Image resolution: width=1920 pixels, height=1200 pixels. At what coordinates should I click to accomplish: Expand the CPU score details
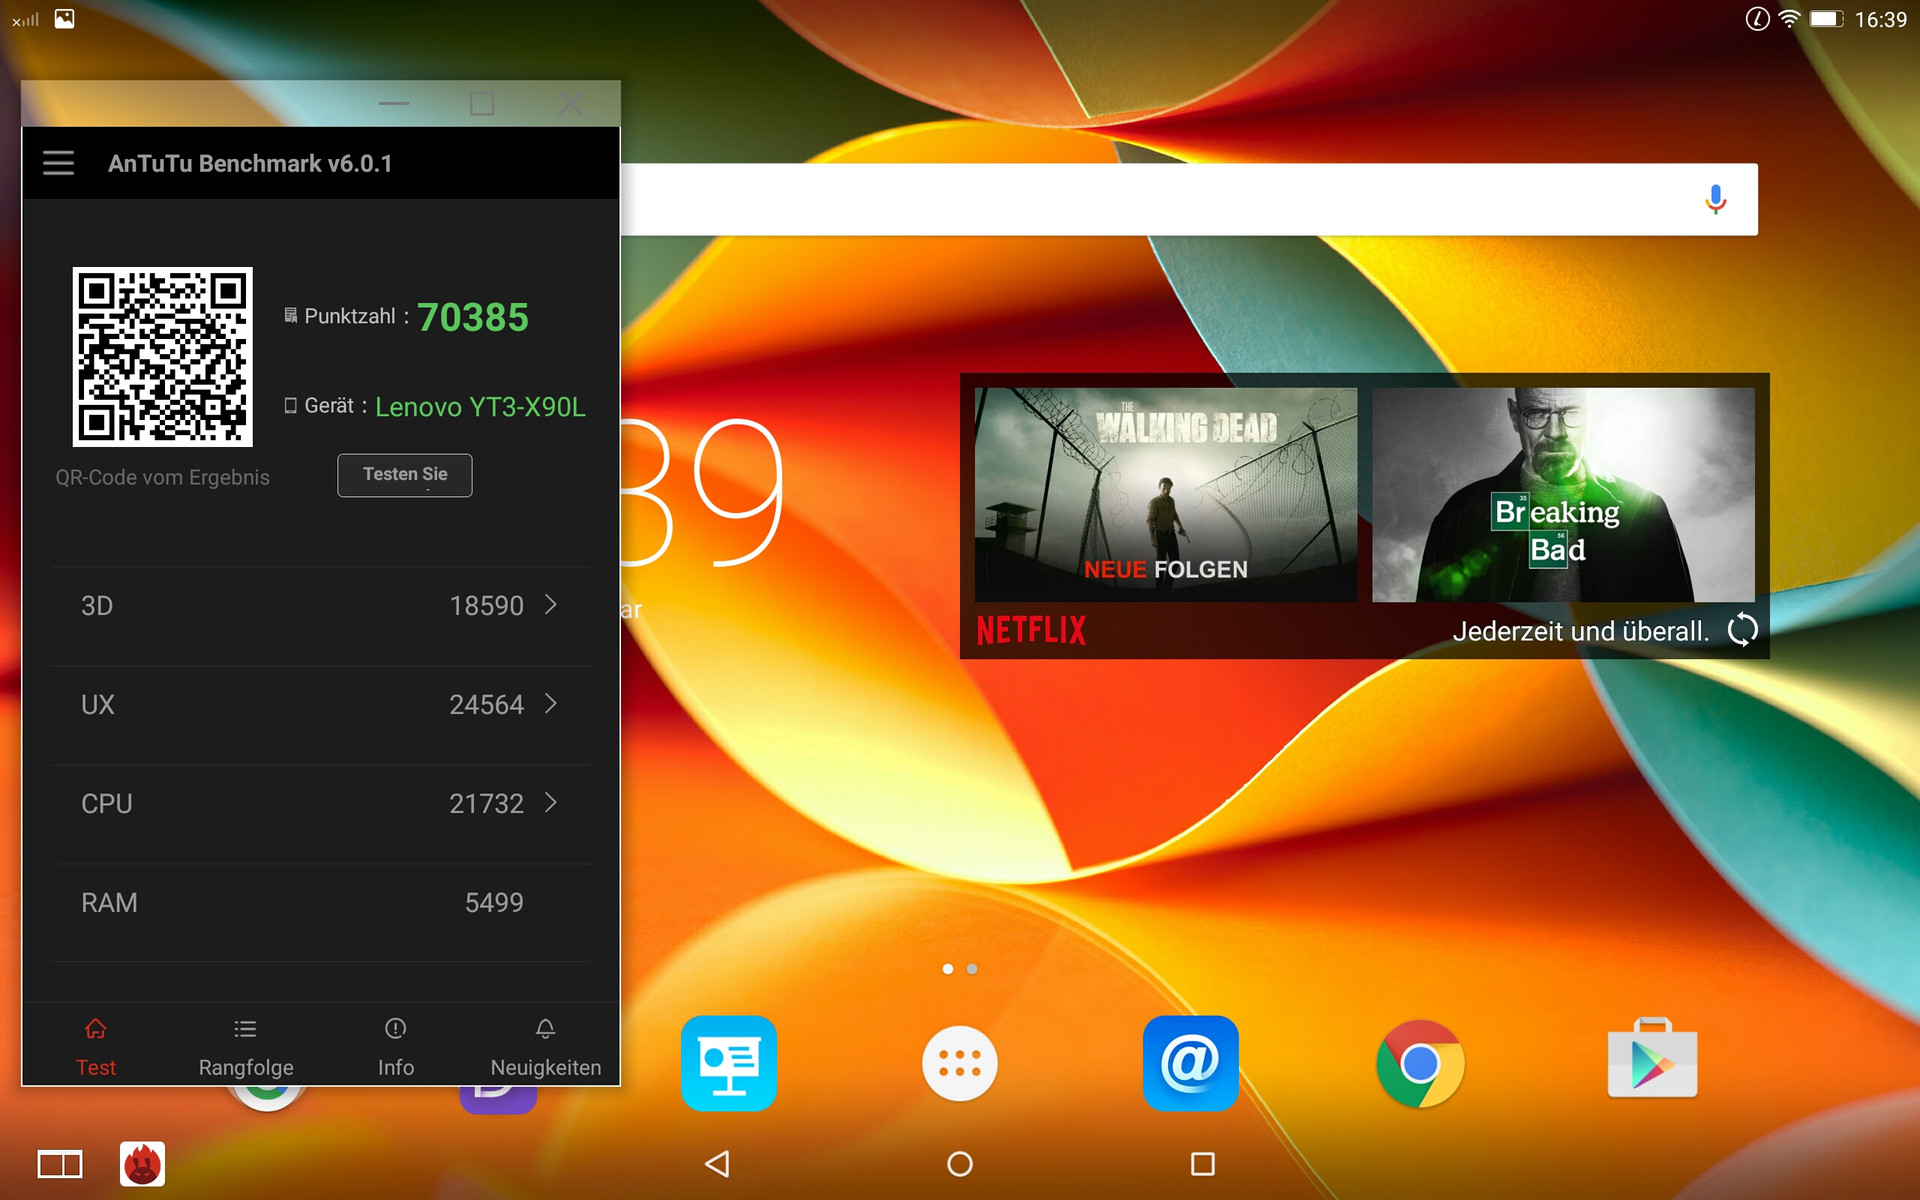point(550,803)
